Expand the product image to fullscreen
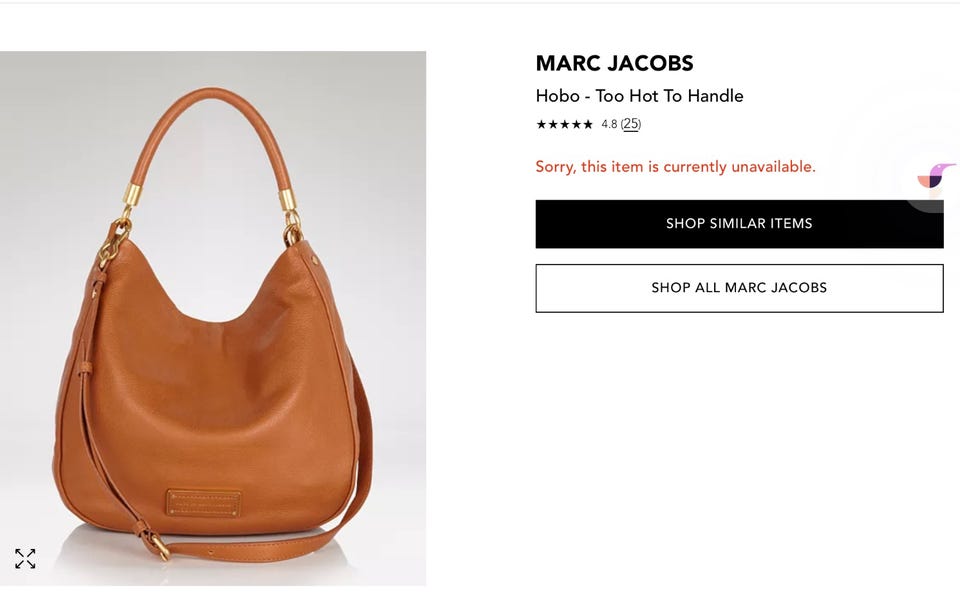Viewport: 960px width, 594px height. (x=25, y=558)
